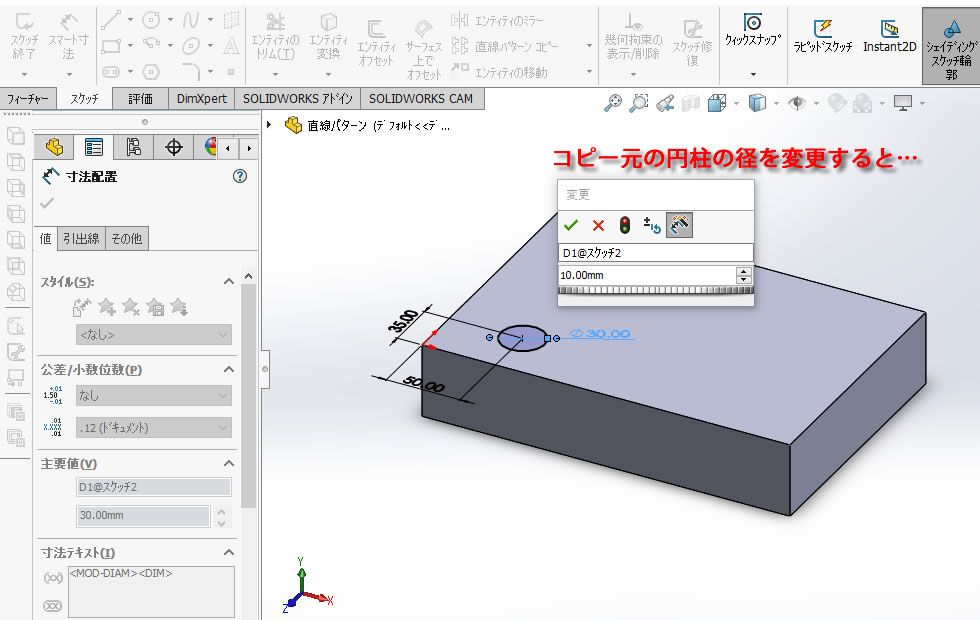This screenshot has height=620, width=980.
Task: Toggle mark dimension for drawing import
Action: (x=679, y=225)
